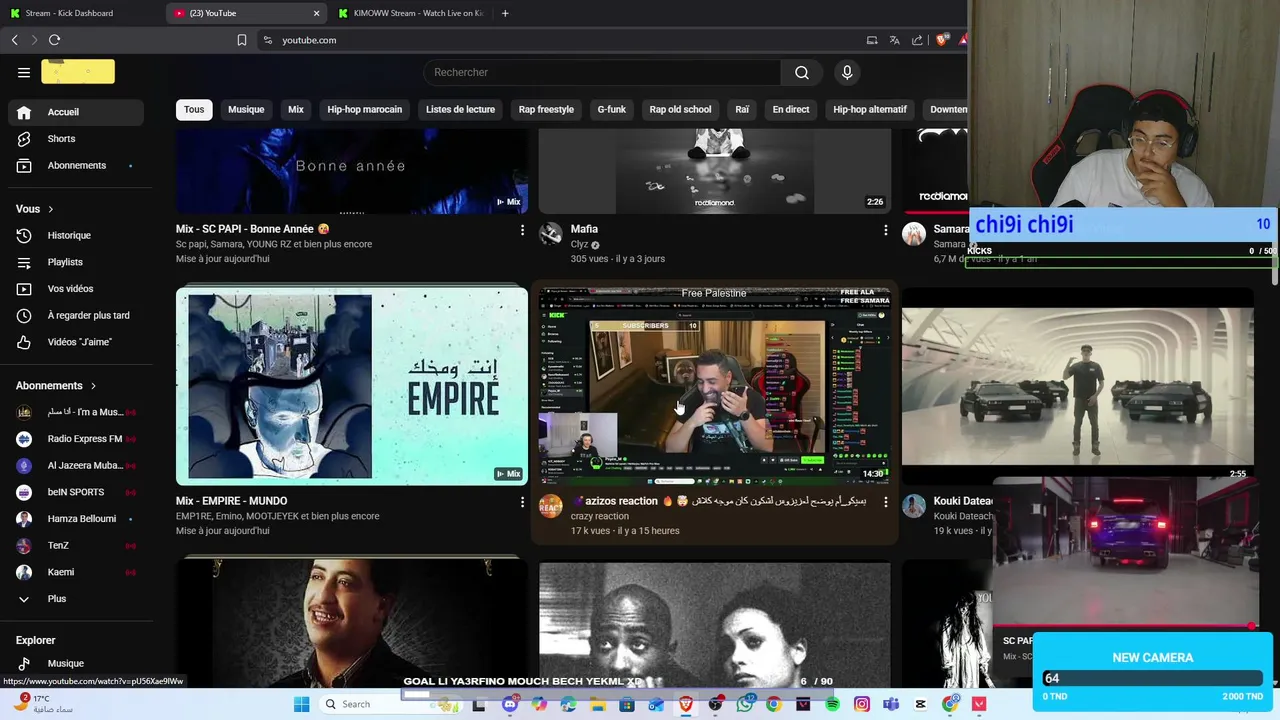Reload the YouTube page

tap(54, 40)
